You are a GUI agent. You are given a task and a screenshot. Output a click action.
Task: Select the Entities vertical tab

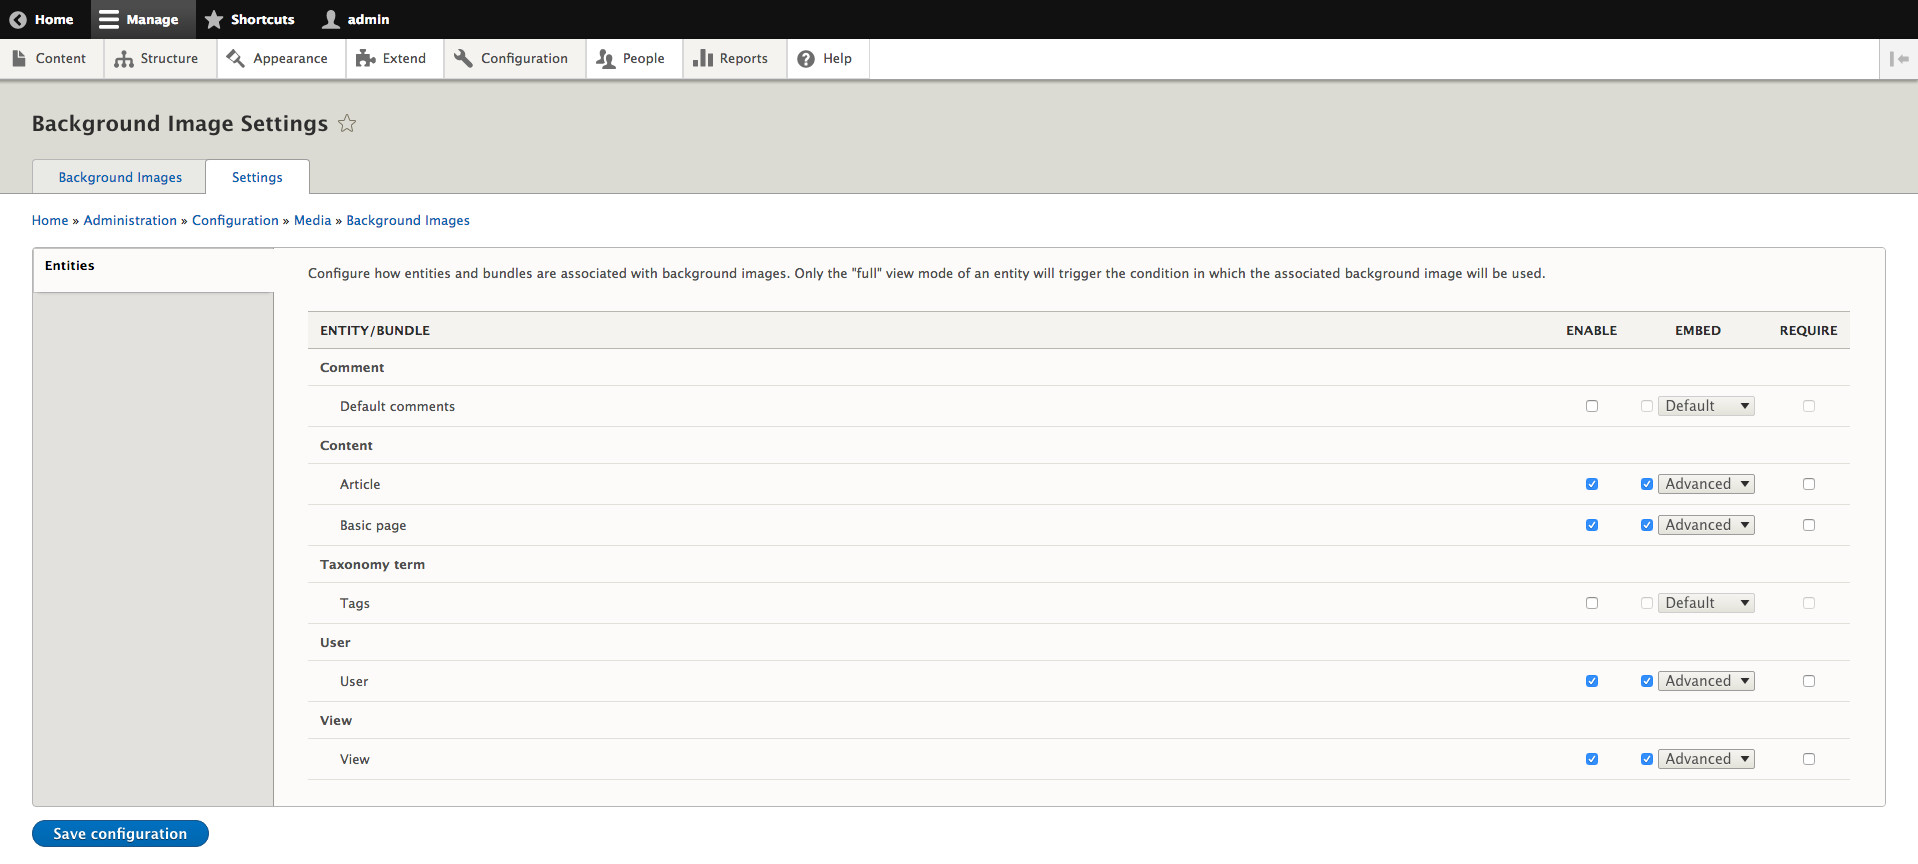(70, 266)
